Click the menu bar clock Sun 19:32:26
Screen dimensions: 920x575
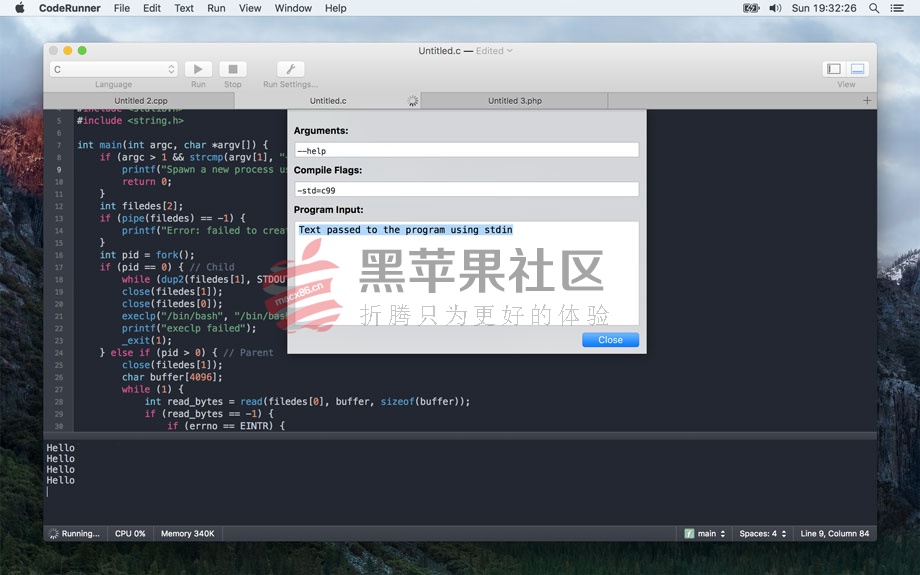point(824,8)
